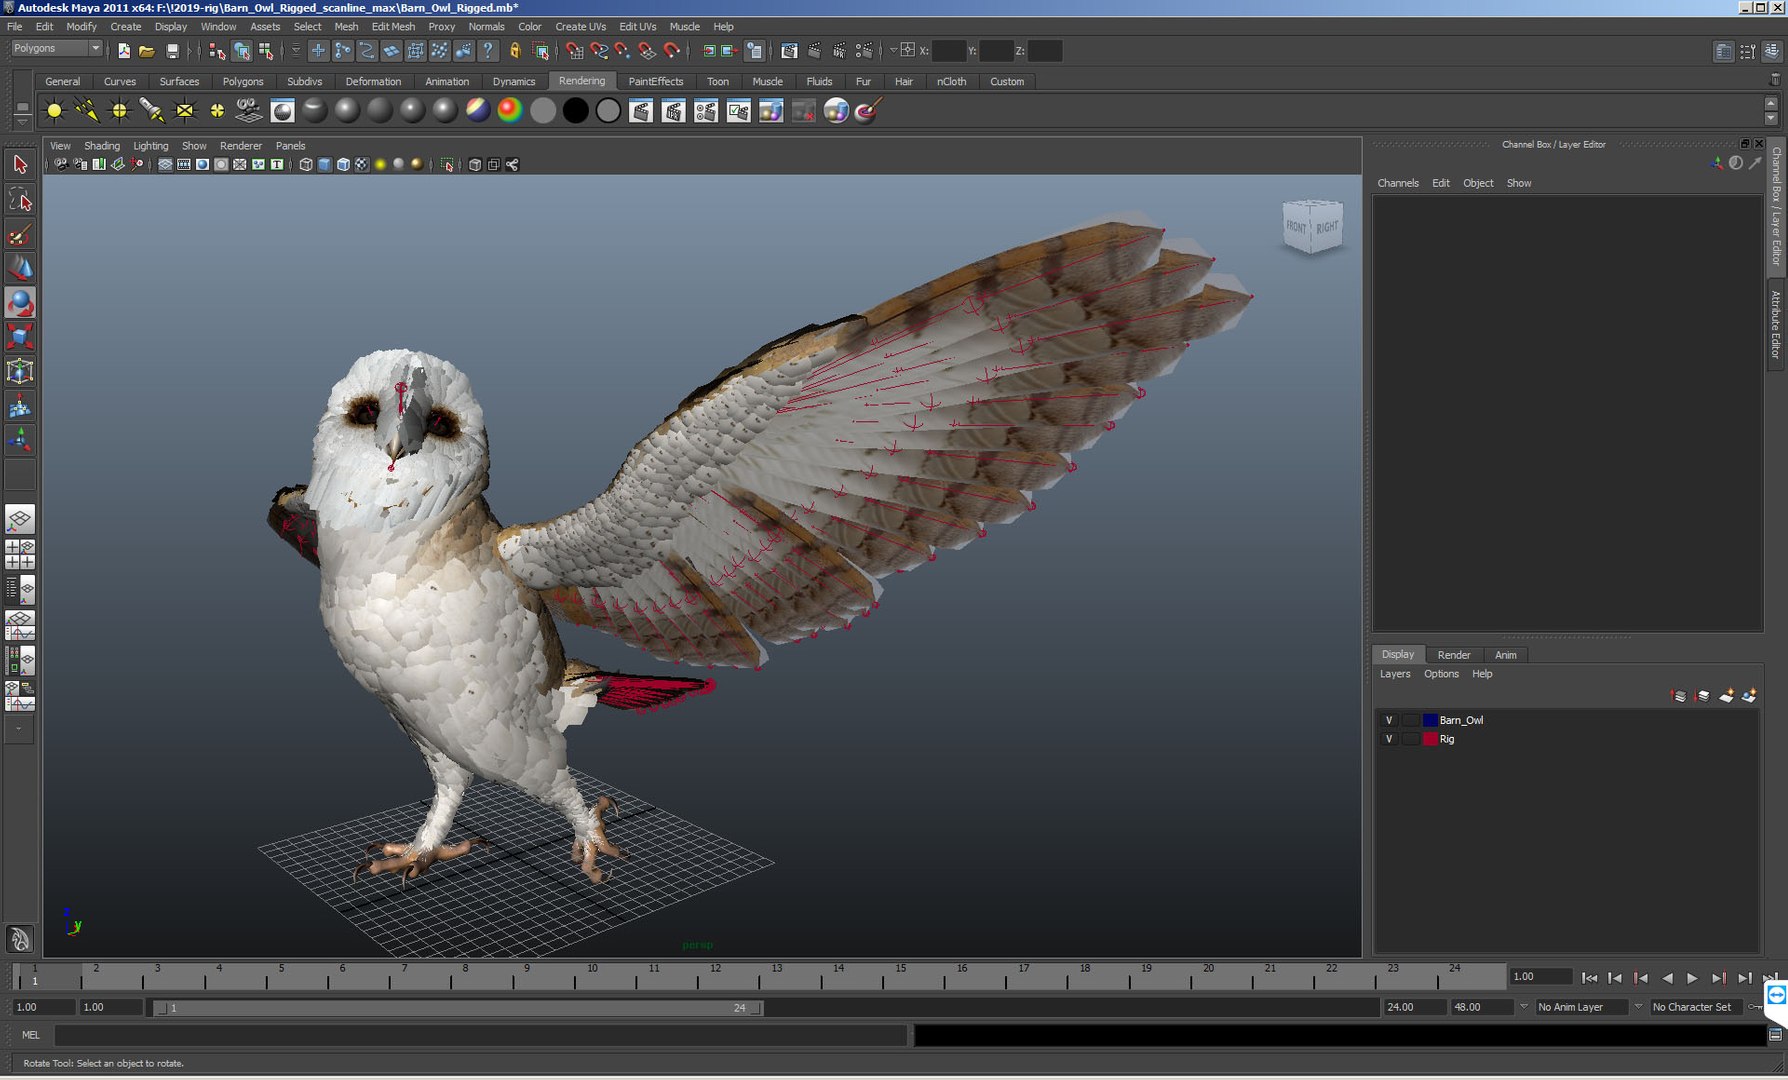Screen dimensions: 1788x1080
Task: Select the four-view layout button
Action: pyautogui.click(x=20, y=554)
